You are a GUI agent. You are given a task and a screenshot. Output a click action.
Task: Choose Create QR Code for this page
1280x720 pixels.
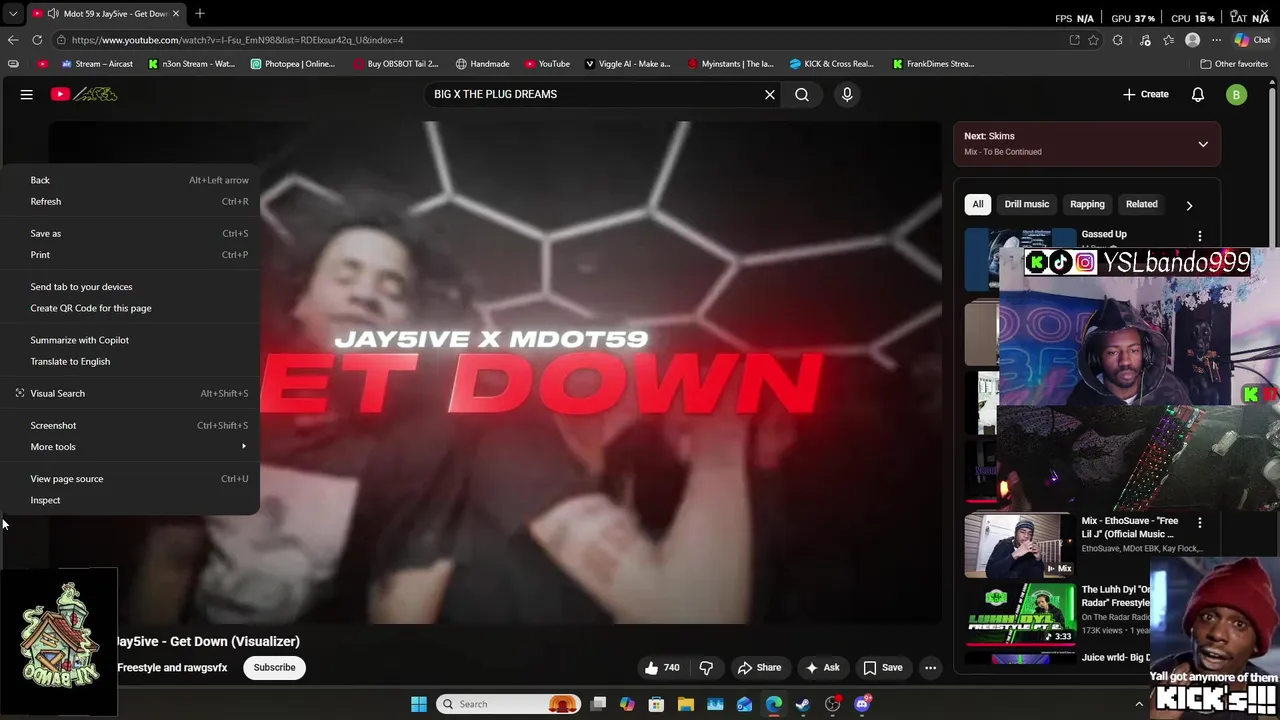click(x=130, y=308)
